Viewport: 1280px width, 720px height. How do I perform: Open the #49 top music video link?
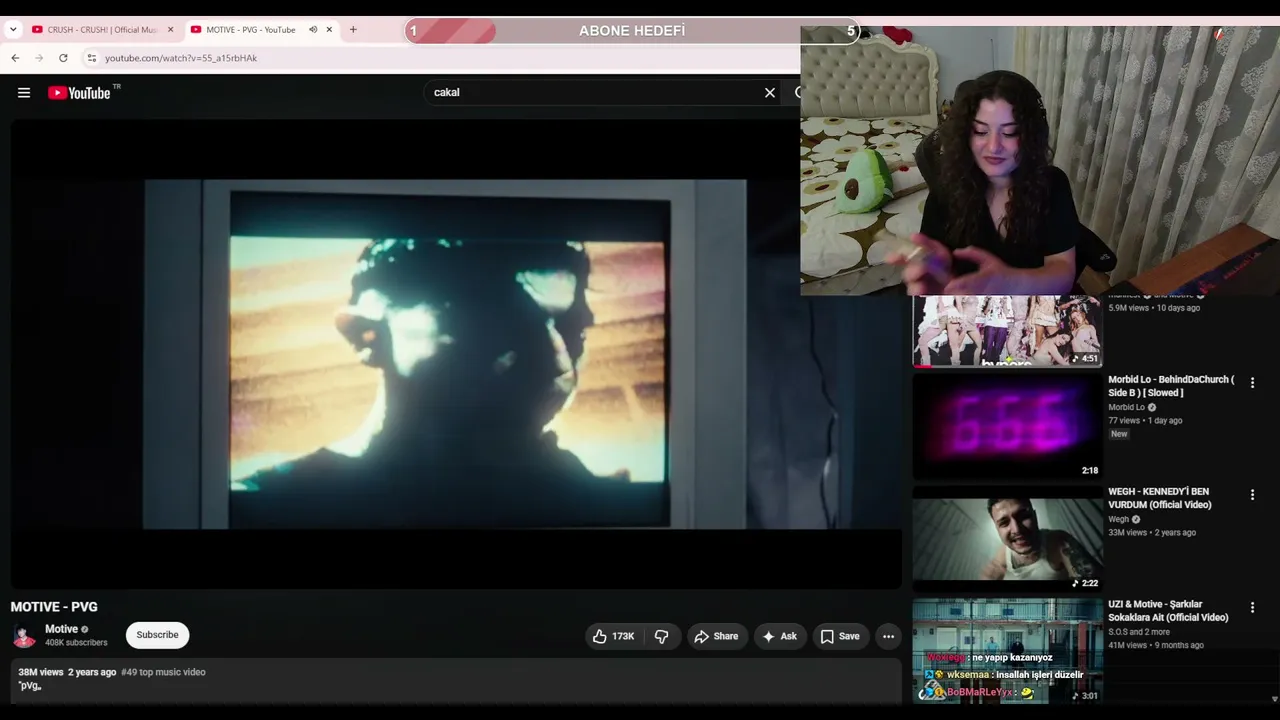[x=163, y=672]
